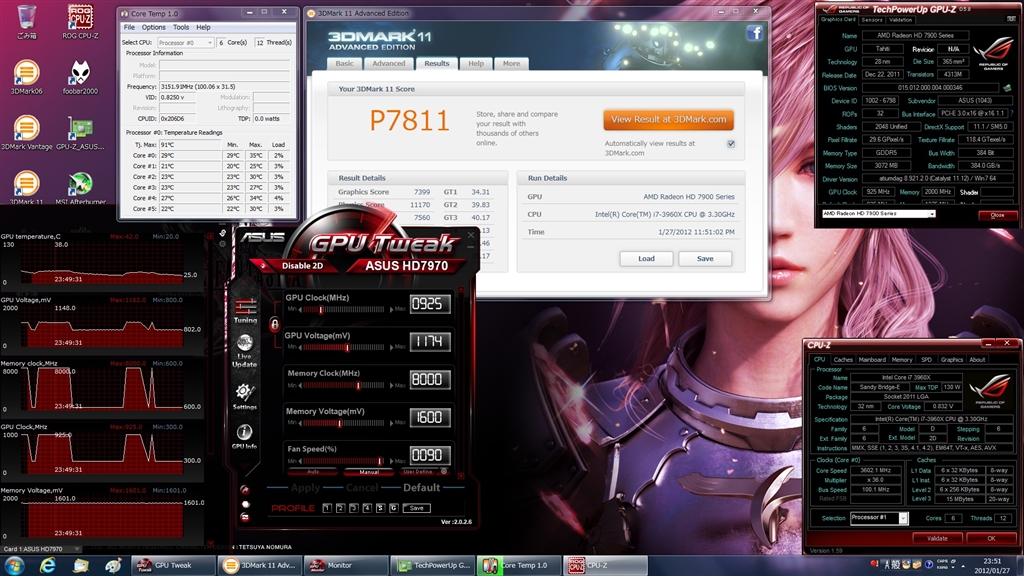Screen dimensions: 1024x576
Task: Switch to the Advanced tab in 3DMark 11
Action: (389, 63)
